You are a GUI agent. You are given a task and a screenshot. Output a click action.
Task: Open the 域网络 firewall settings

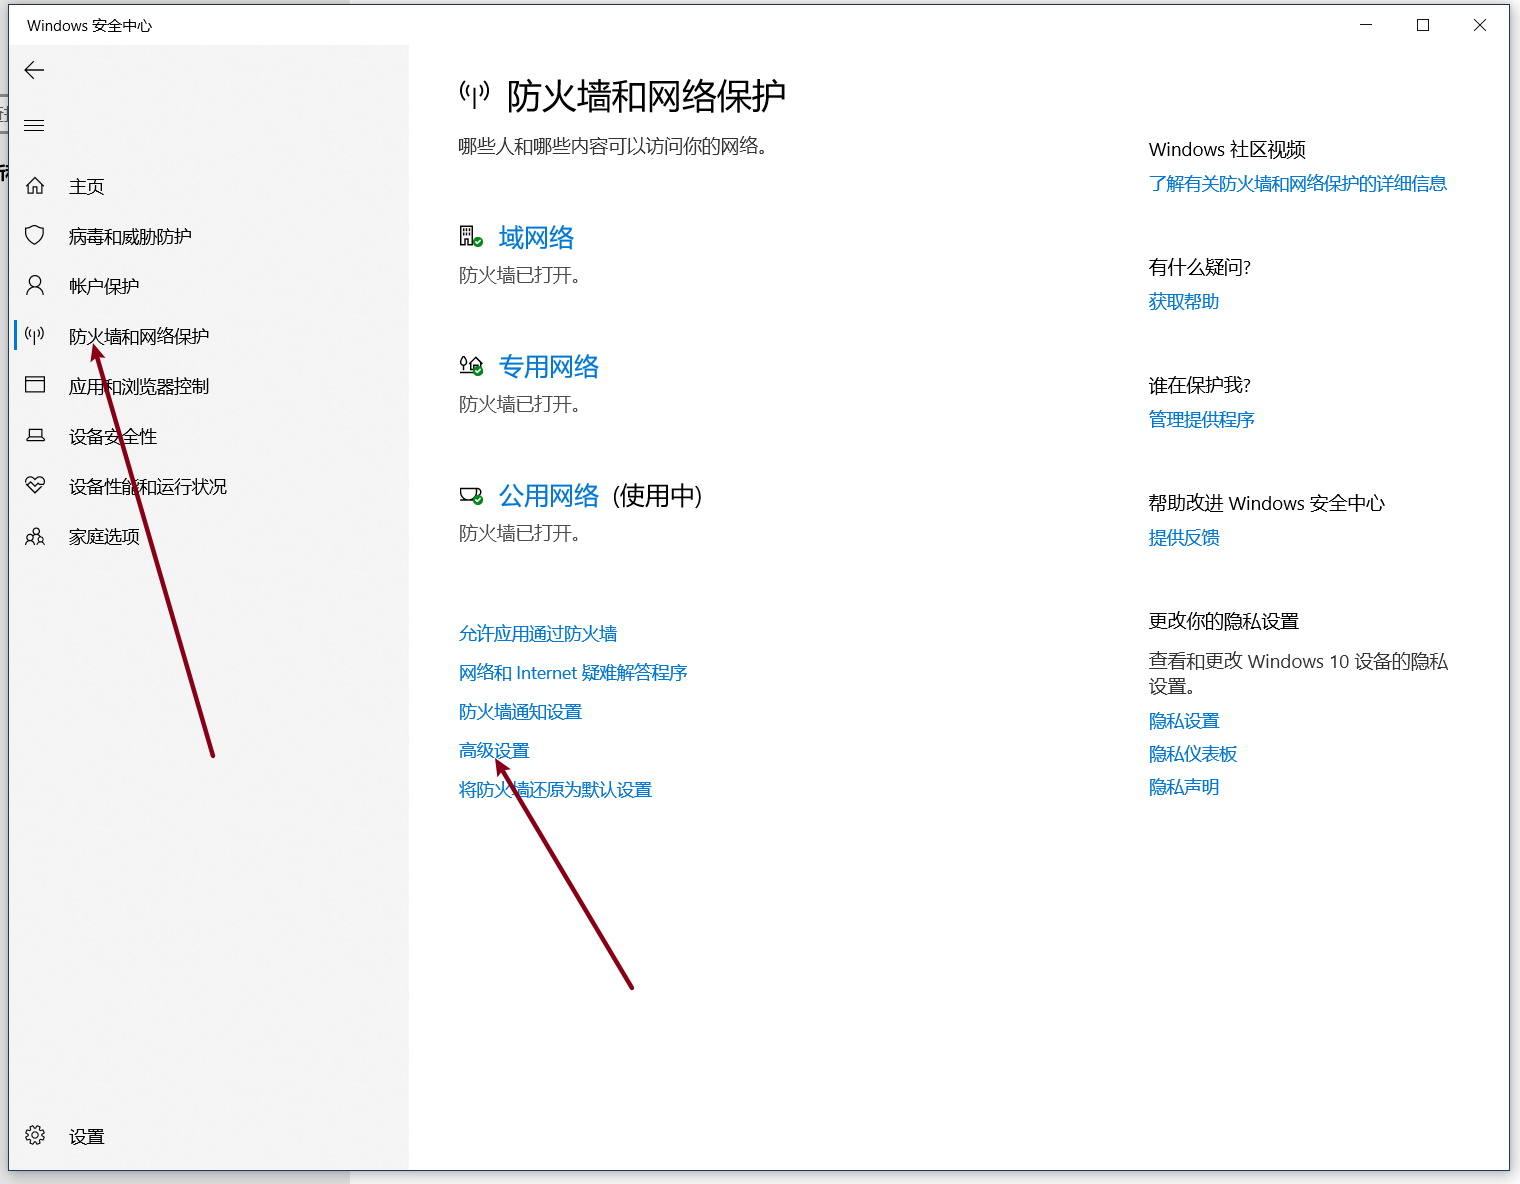[537, 238]
